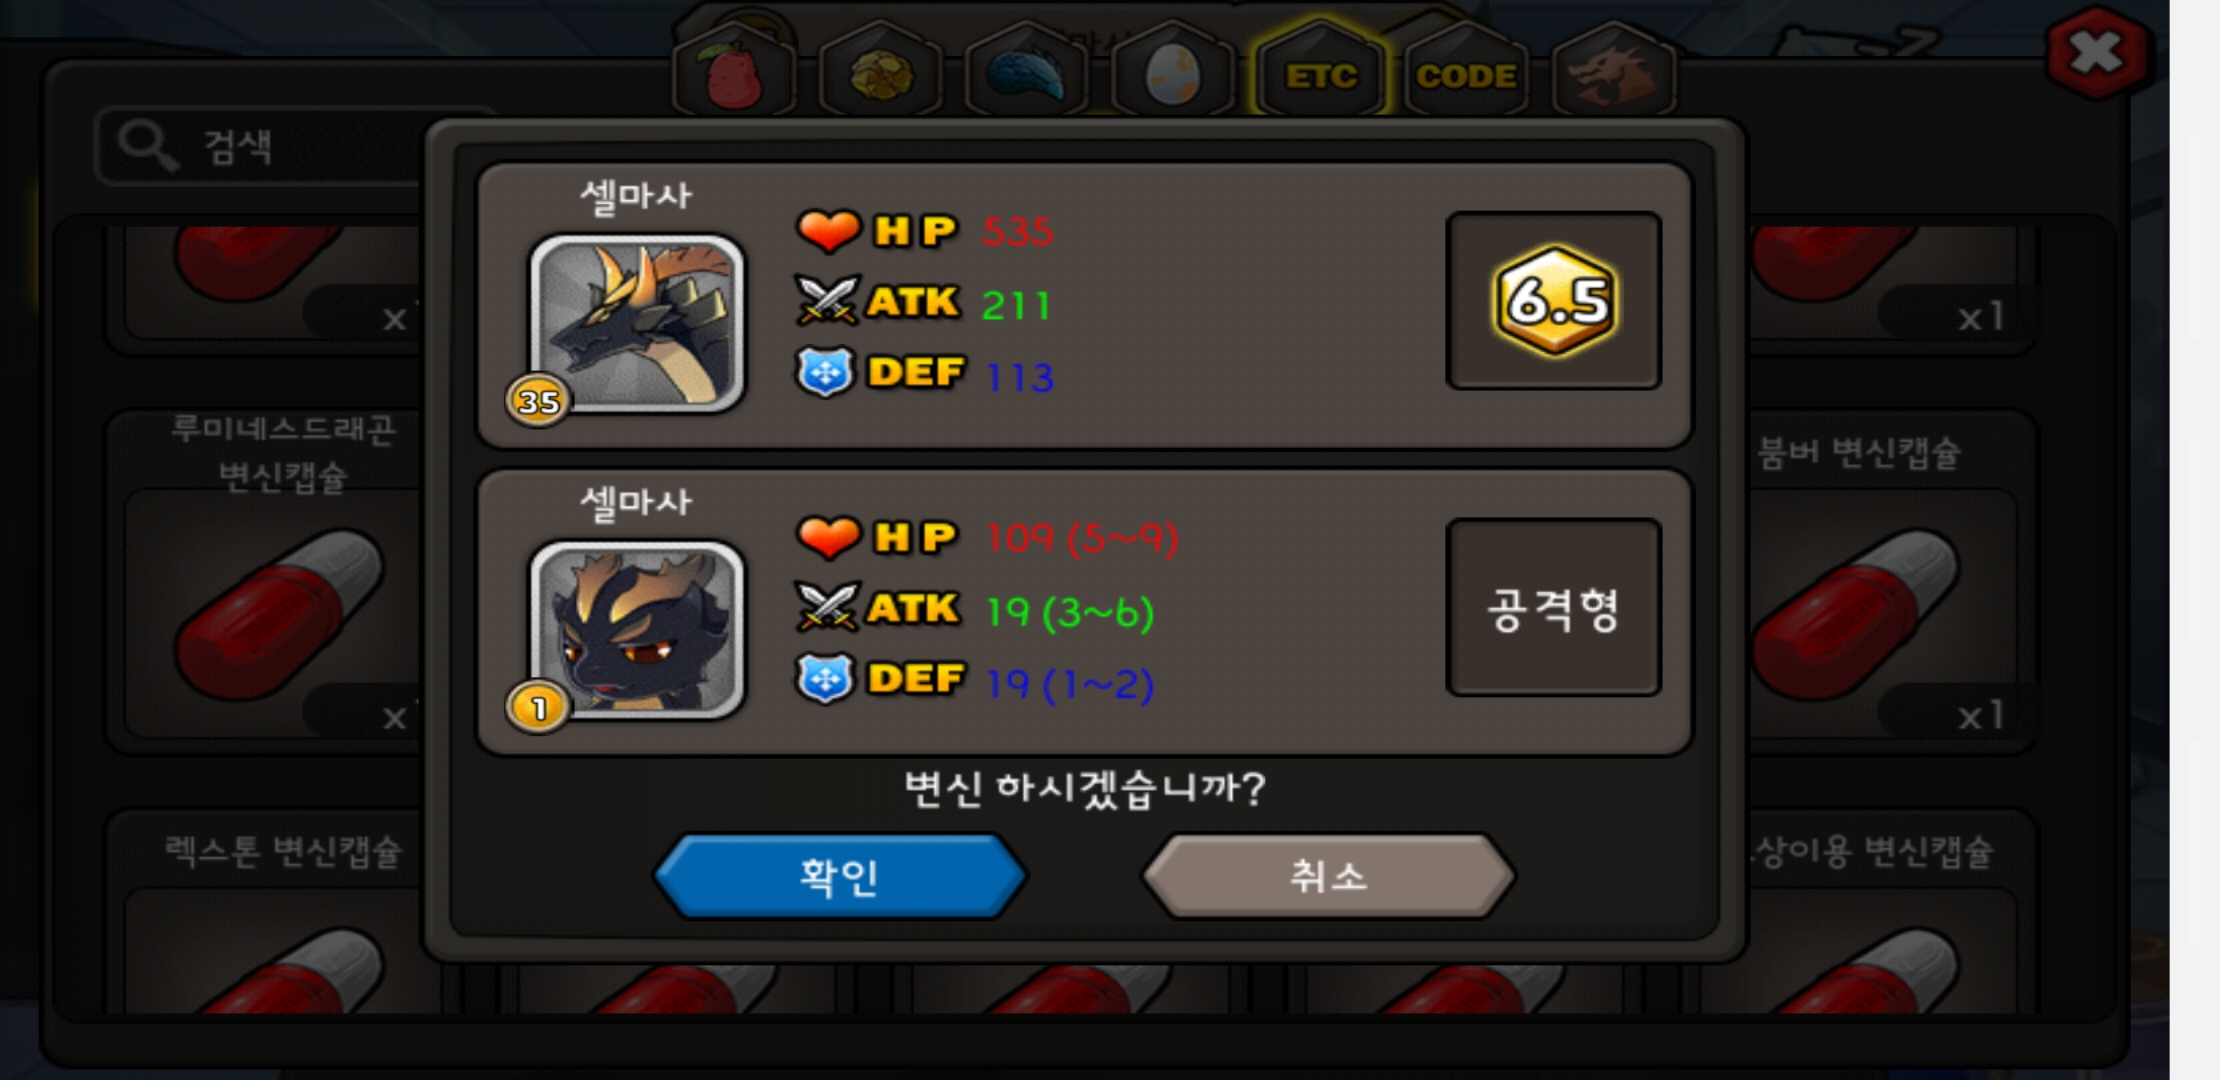Click the level 35 셀마사 dragon portrait

637,322
